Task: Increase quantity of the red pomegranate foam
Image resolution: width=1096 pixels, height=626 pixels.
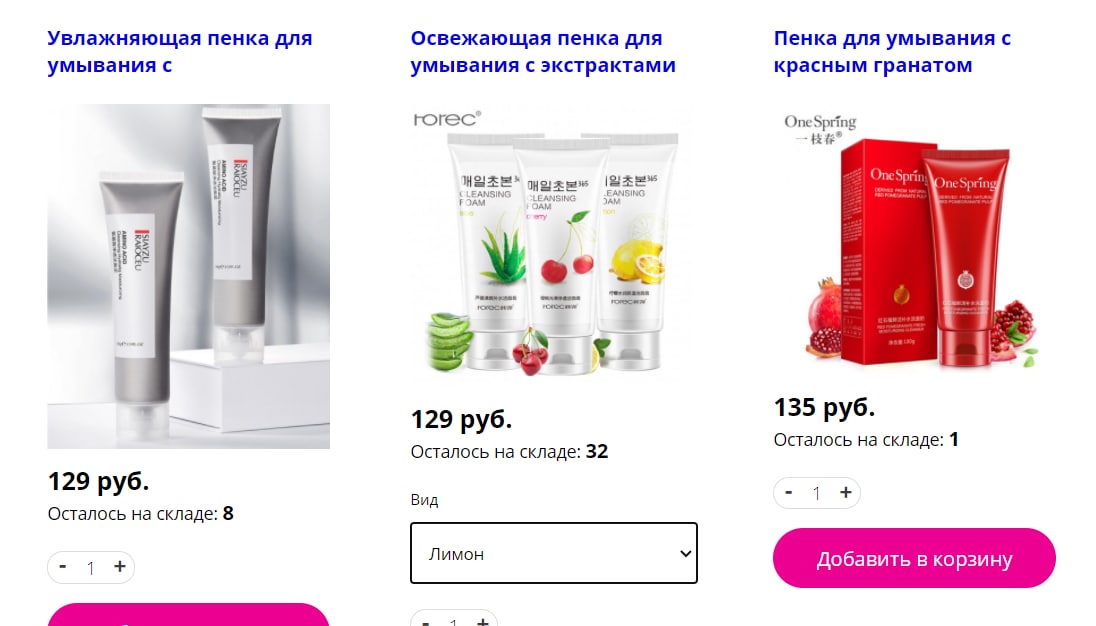Action: tap(846, 493)
